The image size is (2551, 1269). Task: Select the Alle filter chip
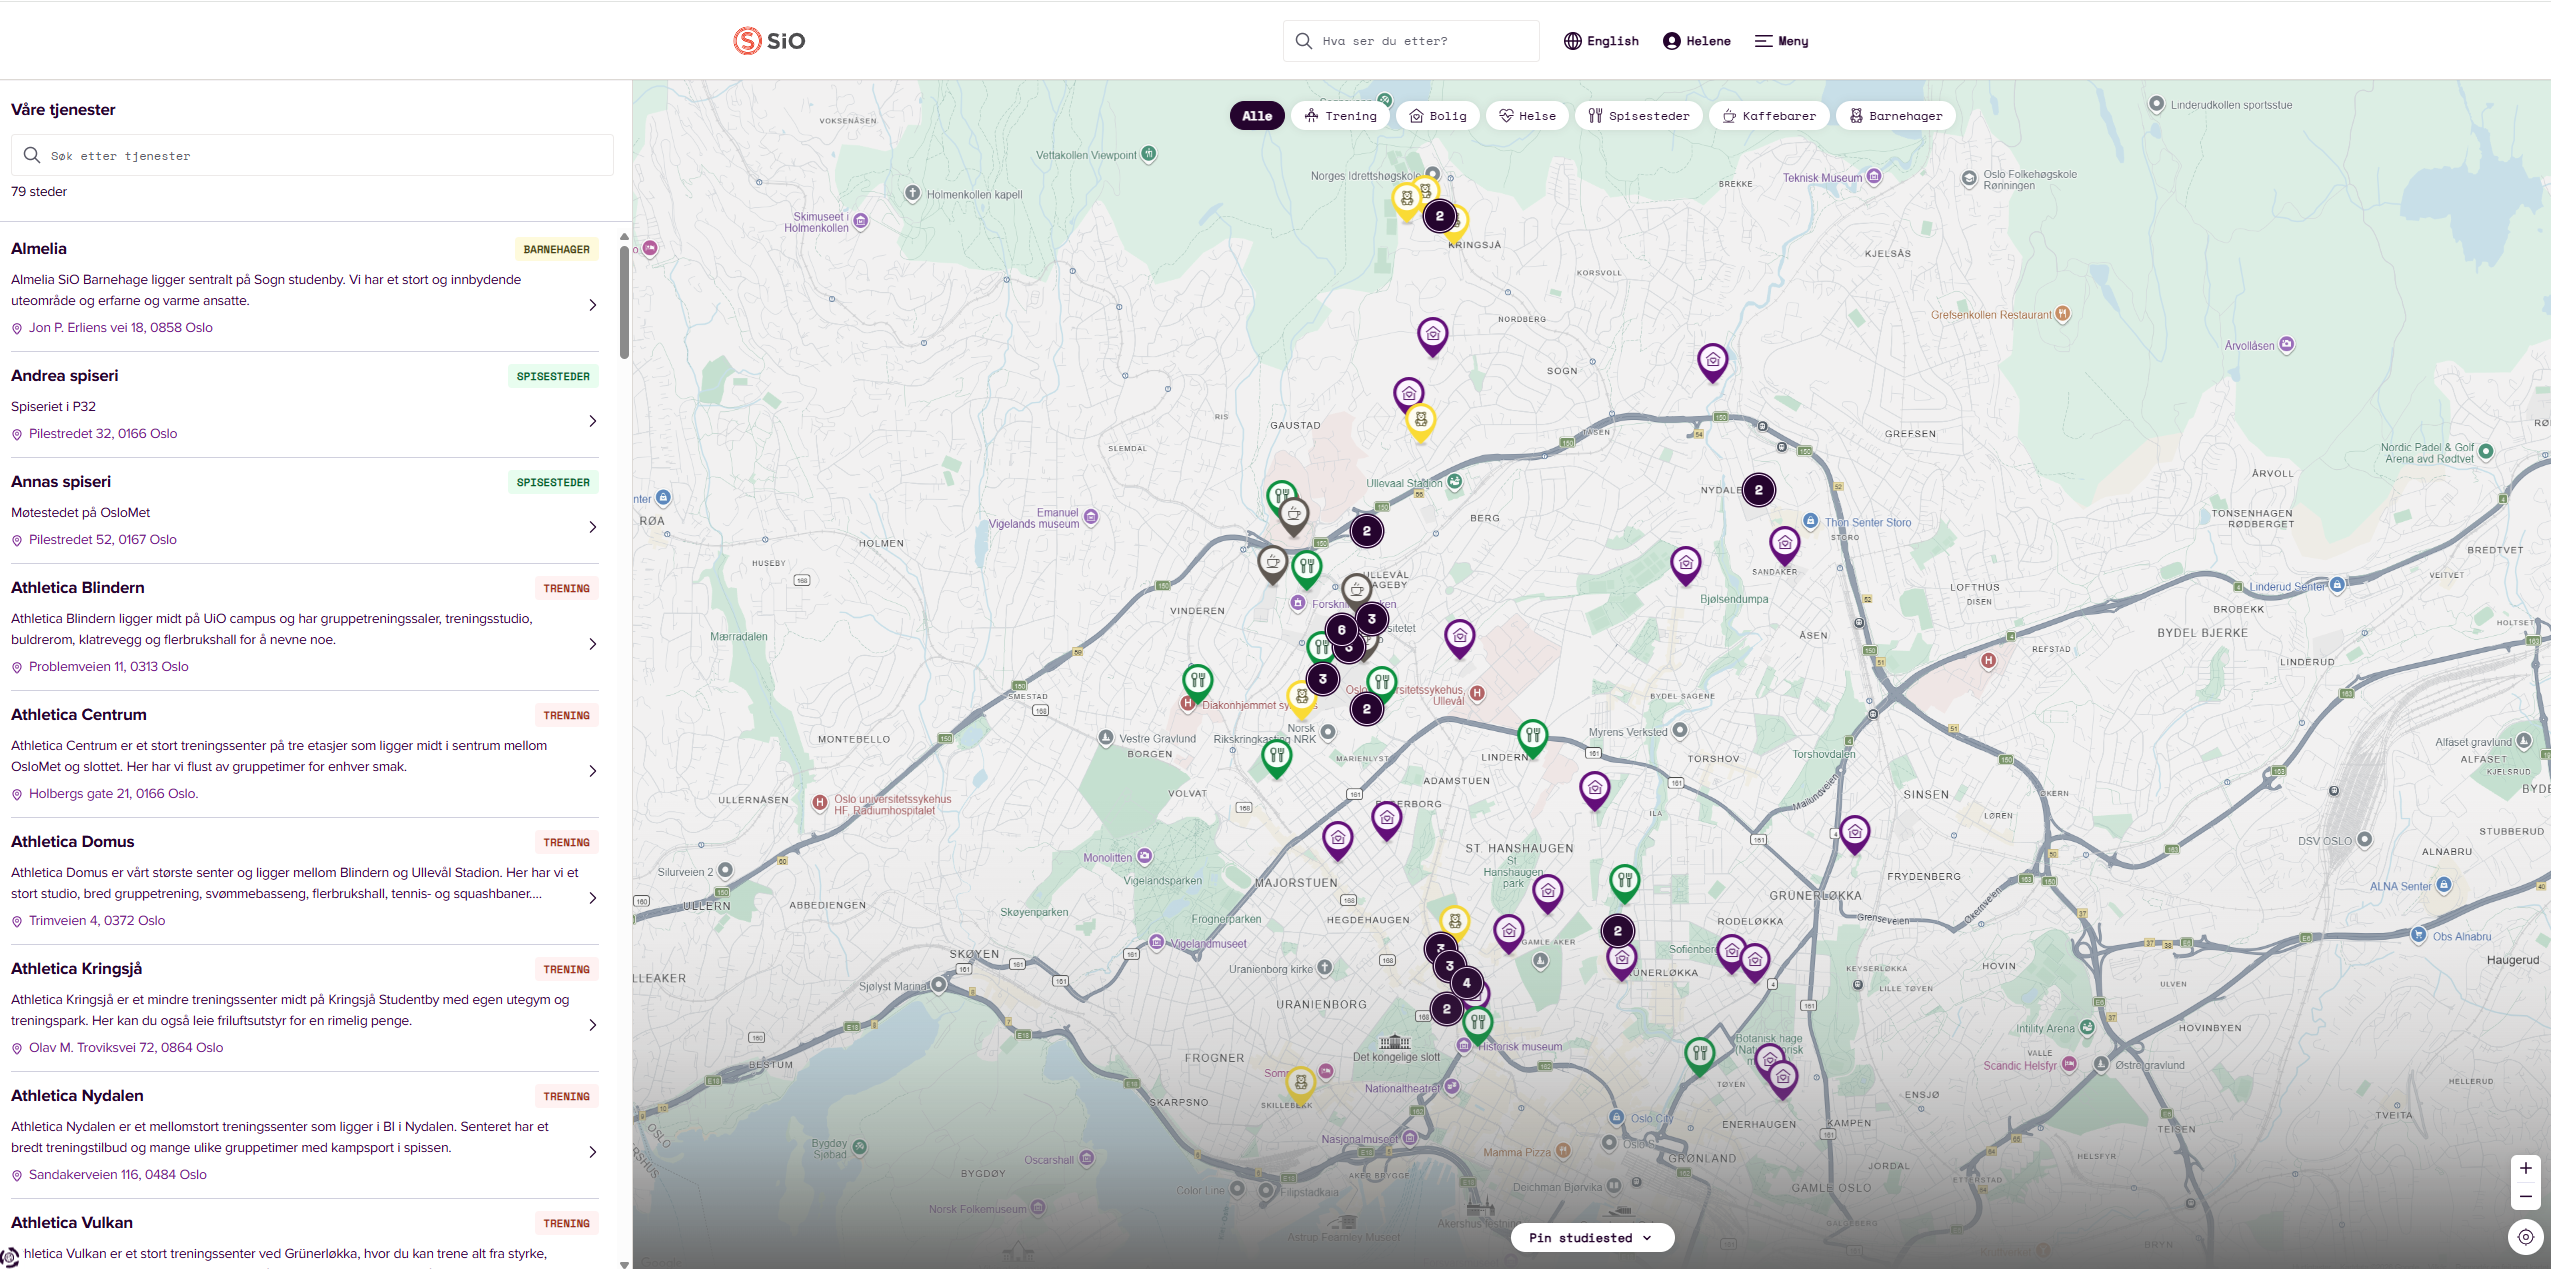1257,116
